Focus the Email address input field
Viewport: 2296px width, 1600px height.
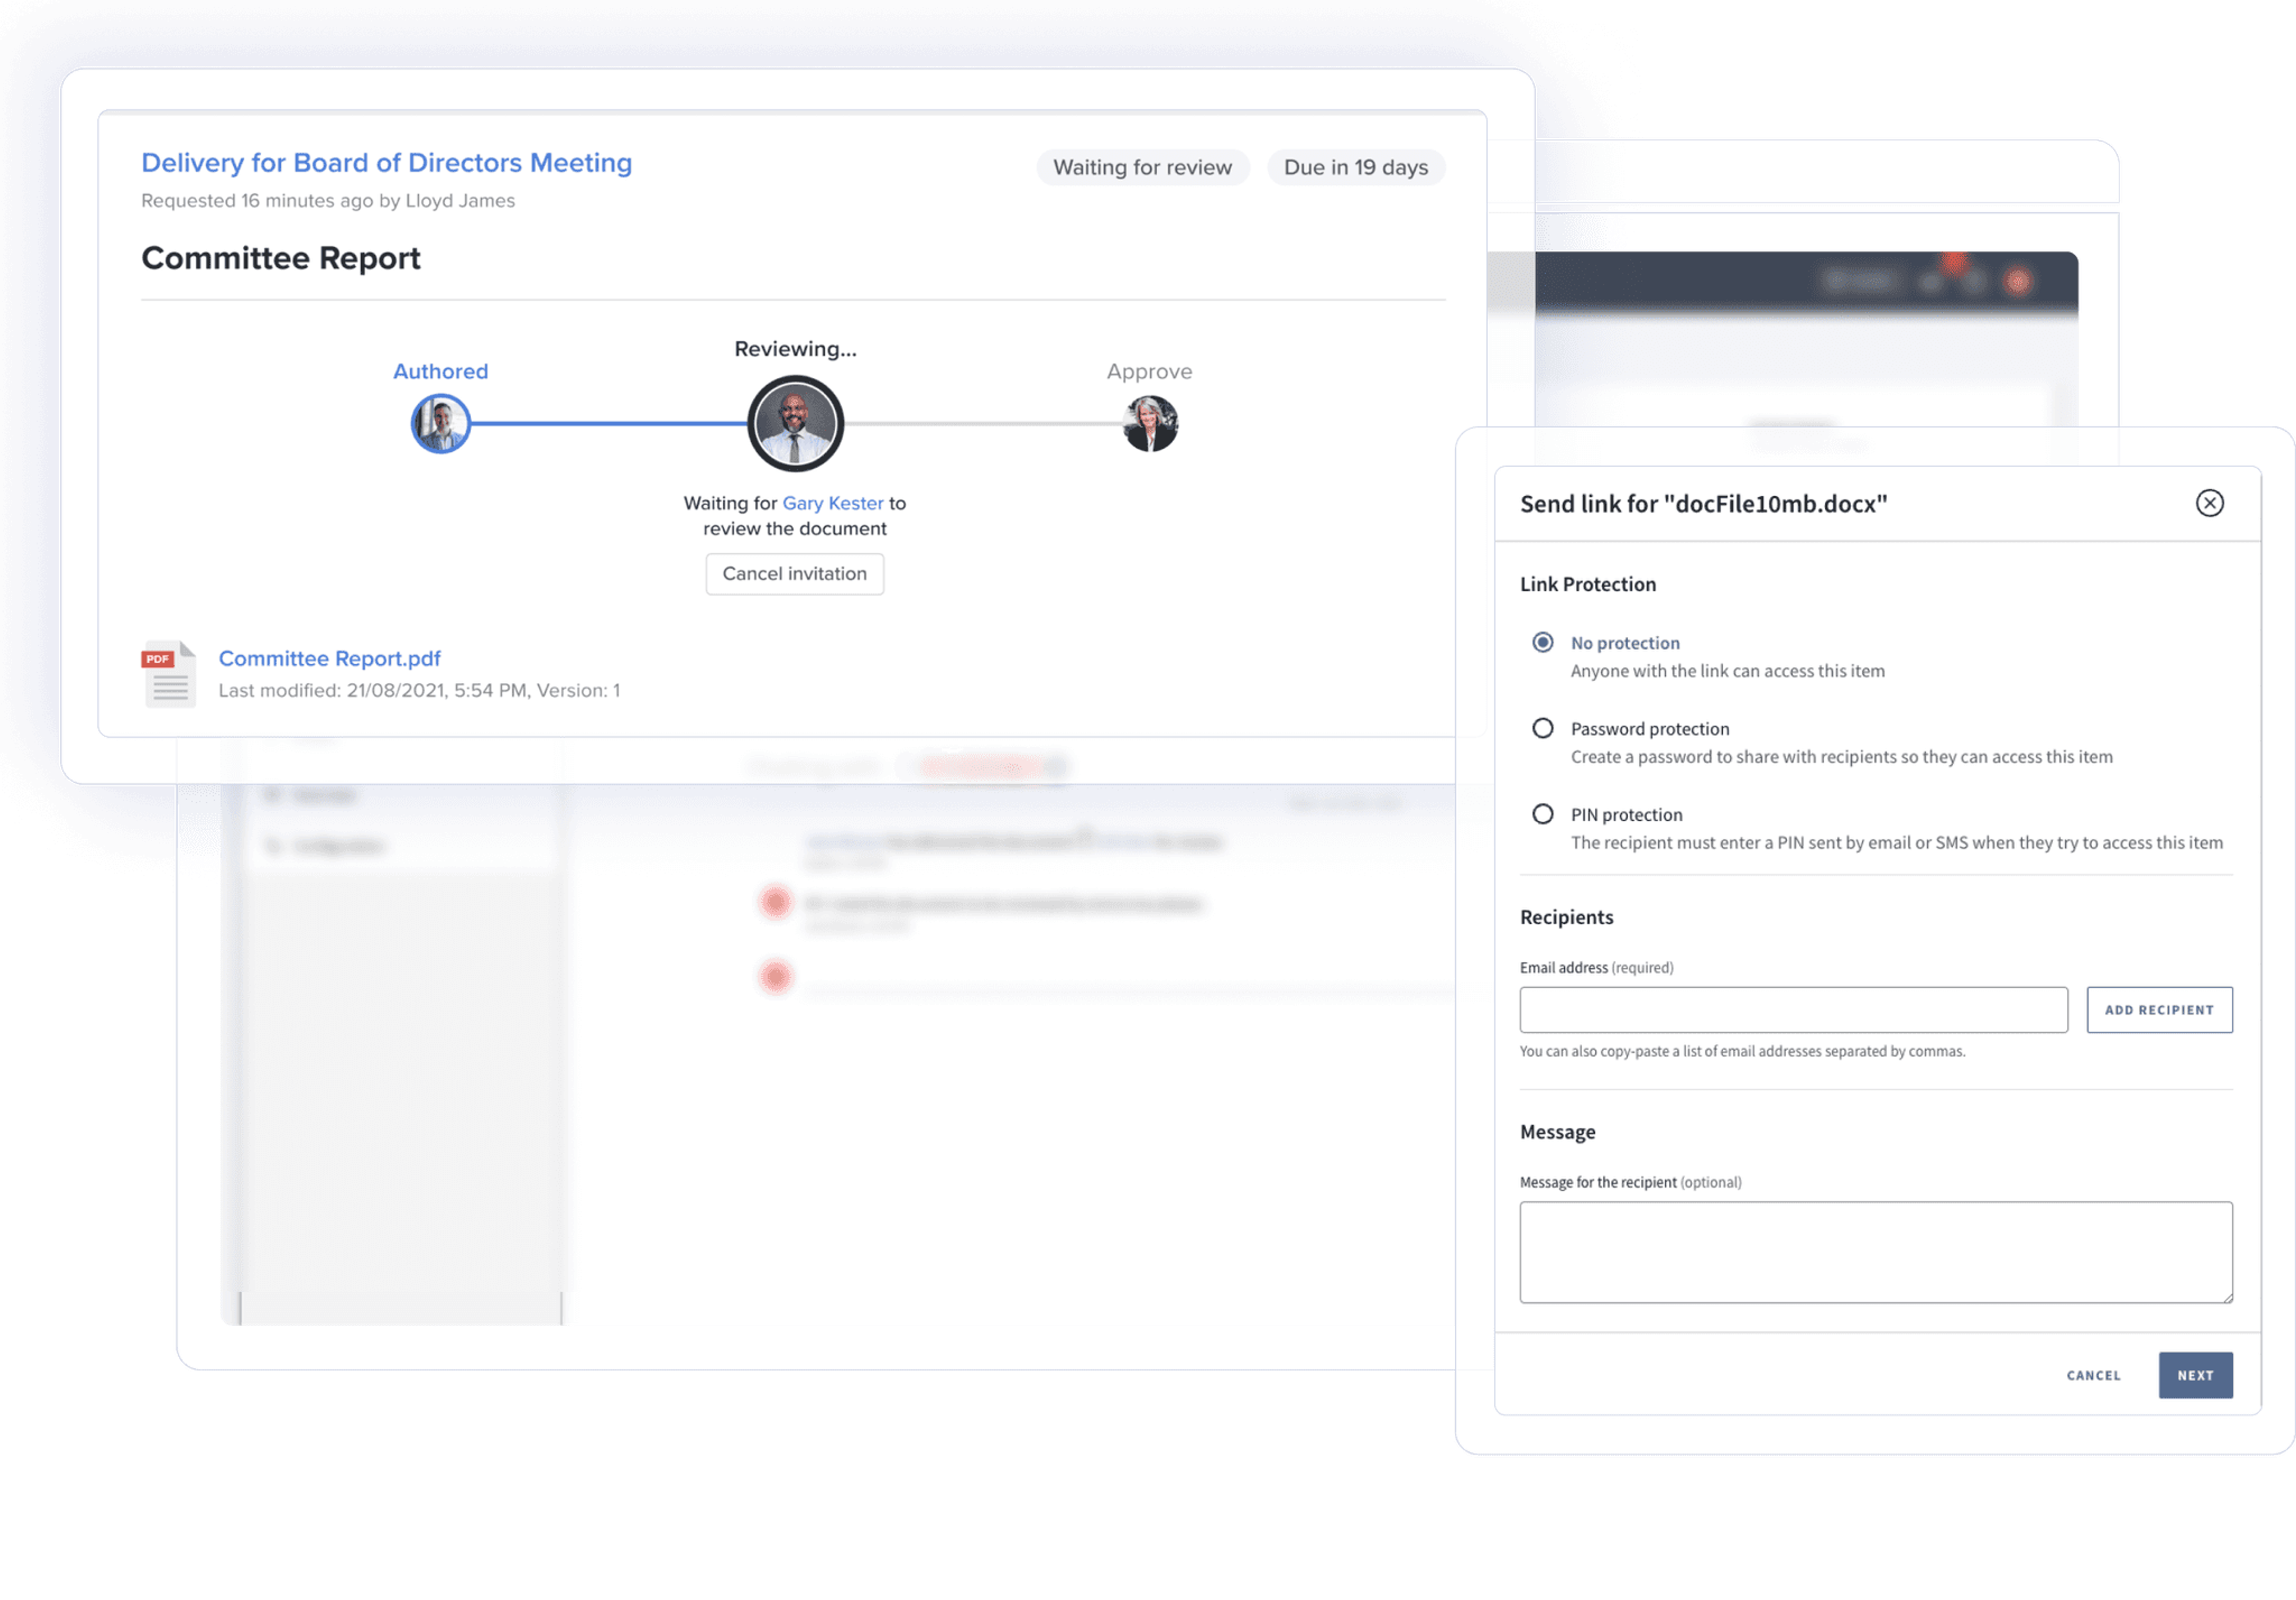[1793, 1010]
